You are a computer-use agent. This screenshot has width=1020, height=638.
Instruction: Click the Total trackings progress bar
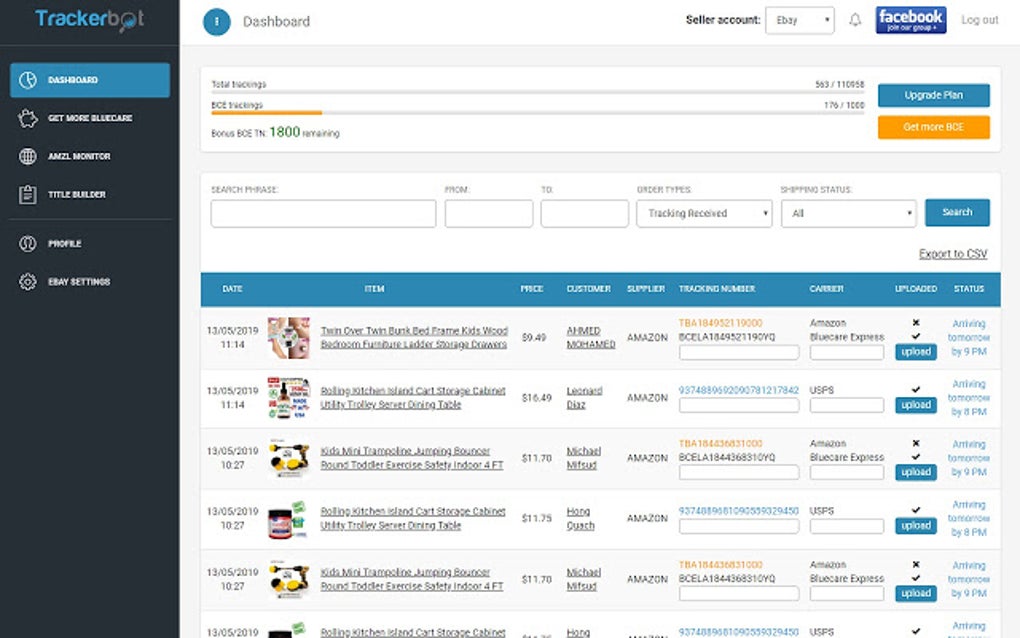pyautogui.click(x=537, y=92)
